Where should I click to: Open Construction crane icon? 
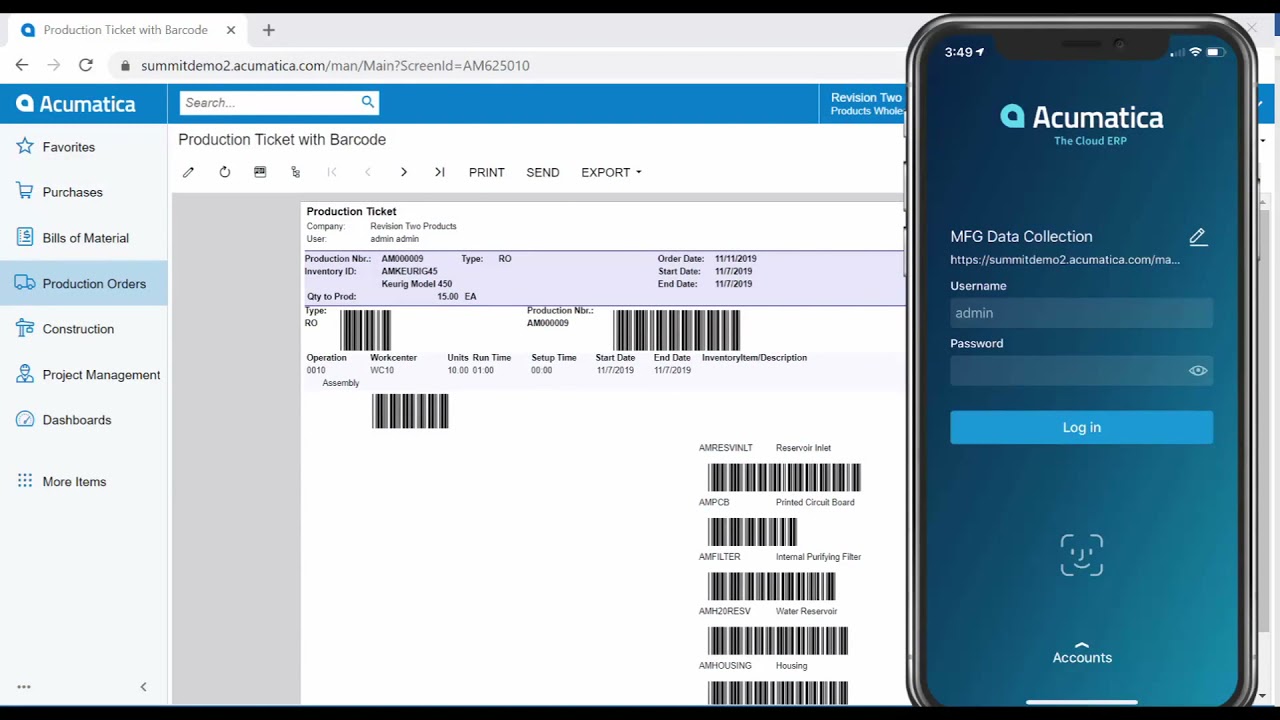(25, 329)
